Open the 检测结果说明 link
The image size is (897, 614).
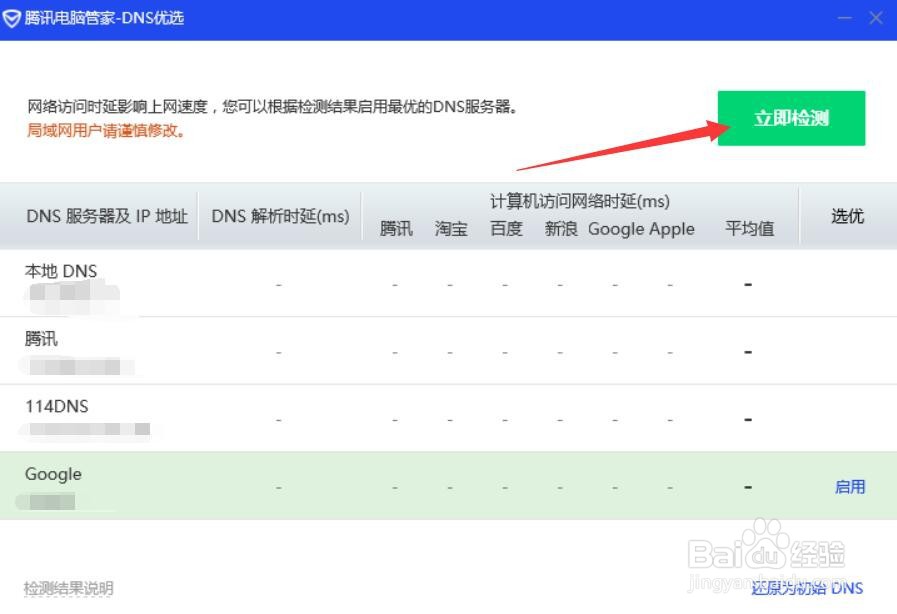pyautogui.click(x=69, y=588)
